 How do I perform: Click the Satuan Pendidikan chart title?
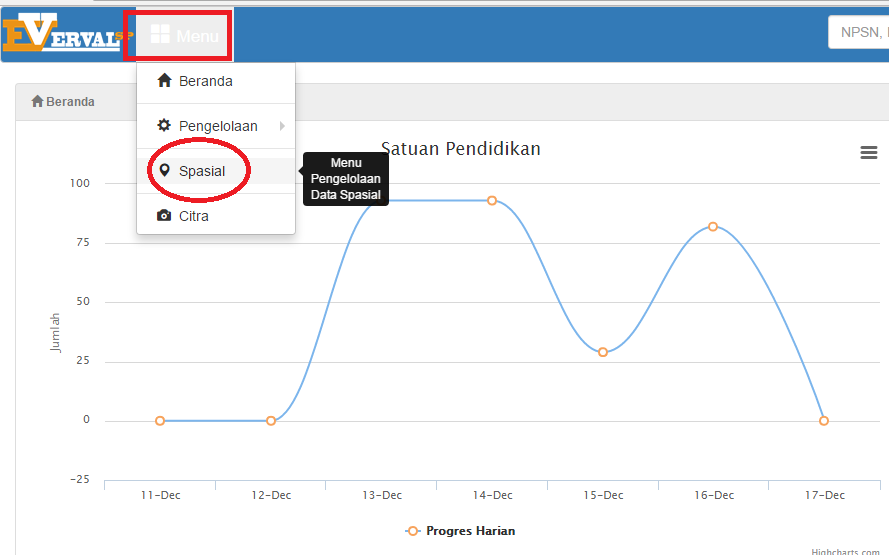pos(461,149)
